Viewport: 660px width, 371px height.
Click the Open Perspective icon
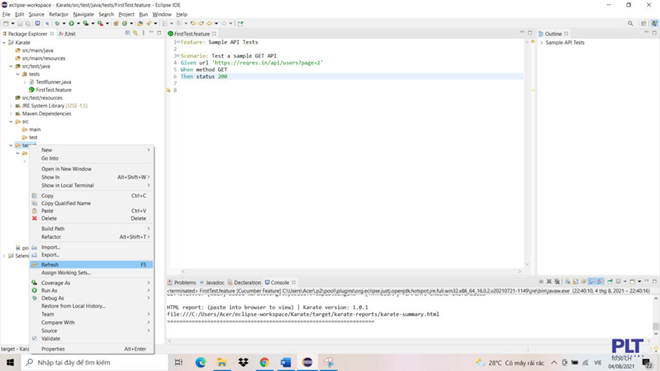point(644,24)
